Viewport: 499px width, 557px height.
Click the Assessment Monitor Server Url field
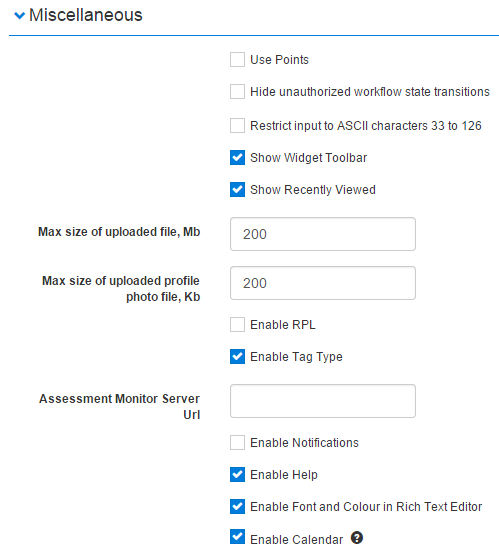(323, 401)
